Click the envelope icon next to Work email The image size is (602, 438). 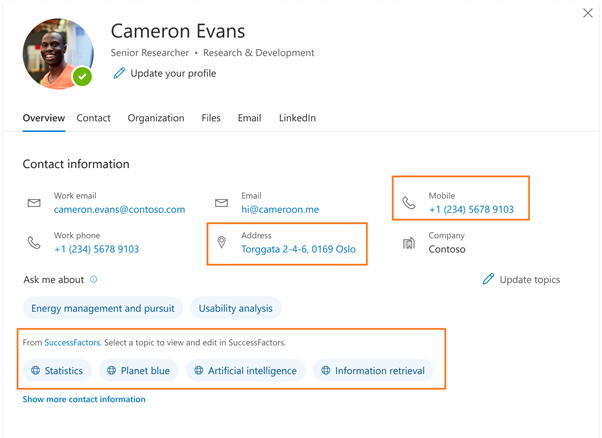tap(34, 203)
